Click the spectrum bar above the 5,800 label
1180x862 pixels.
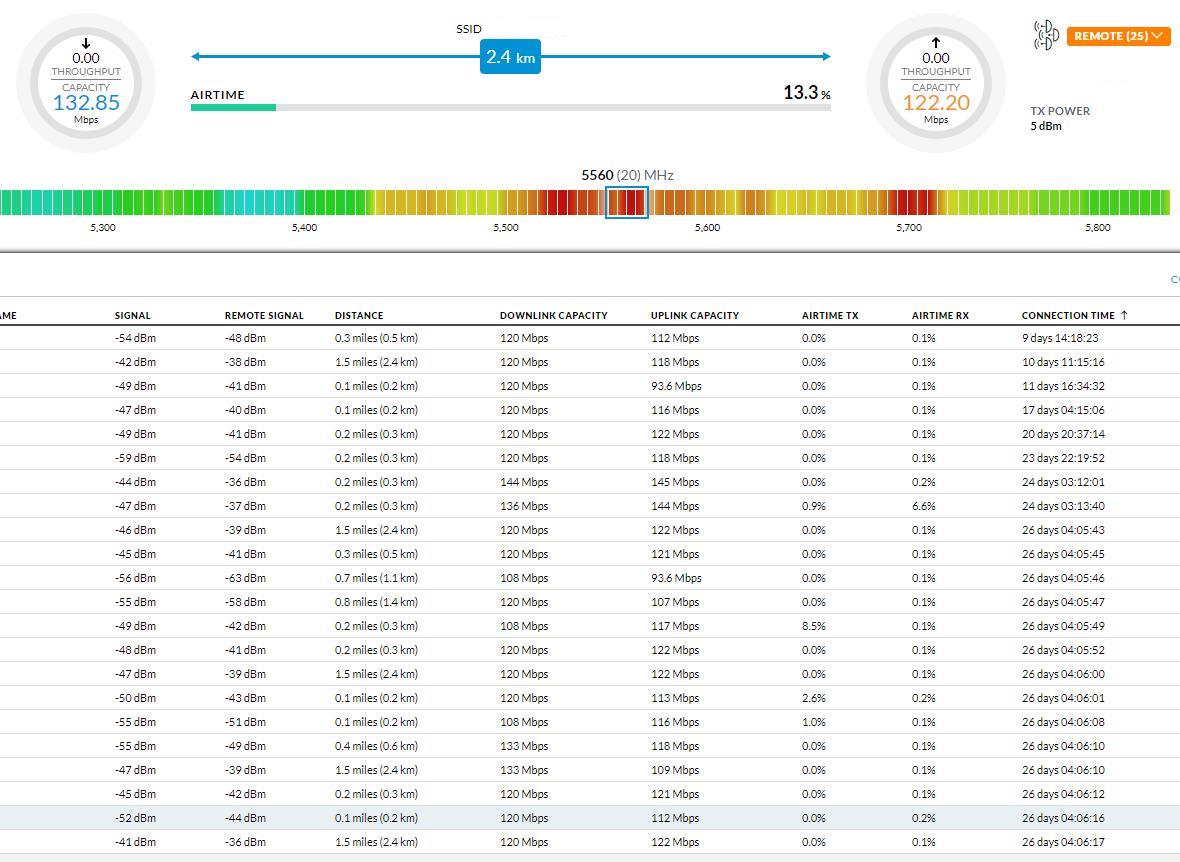pos(1097,202)
